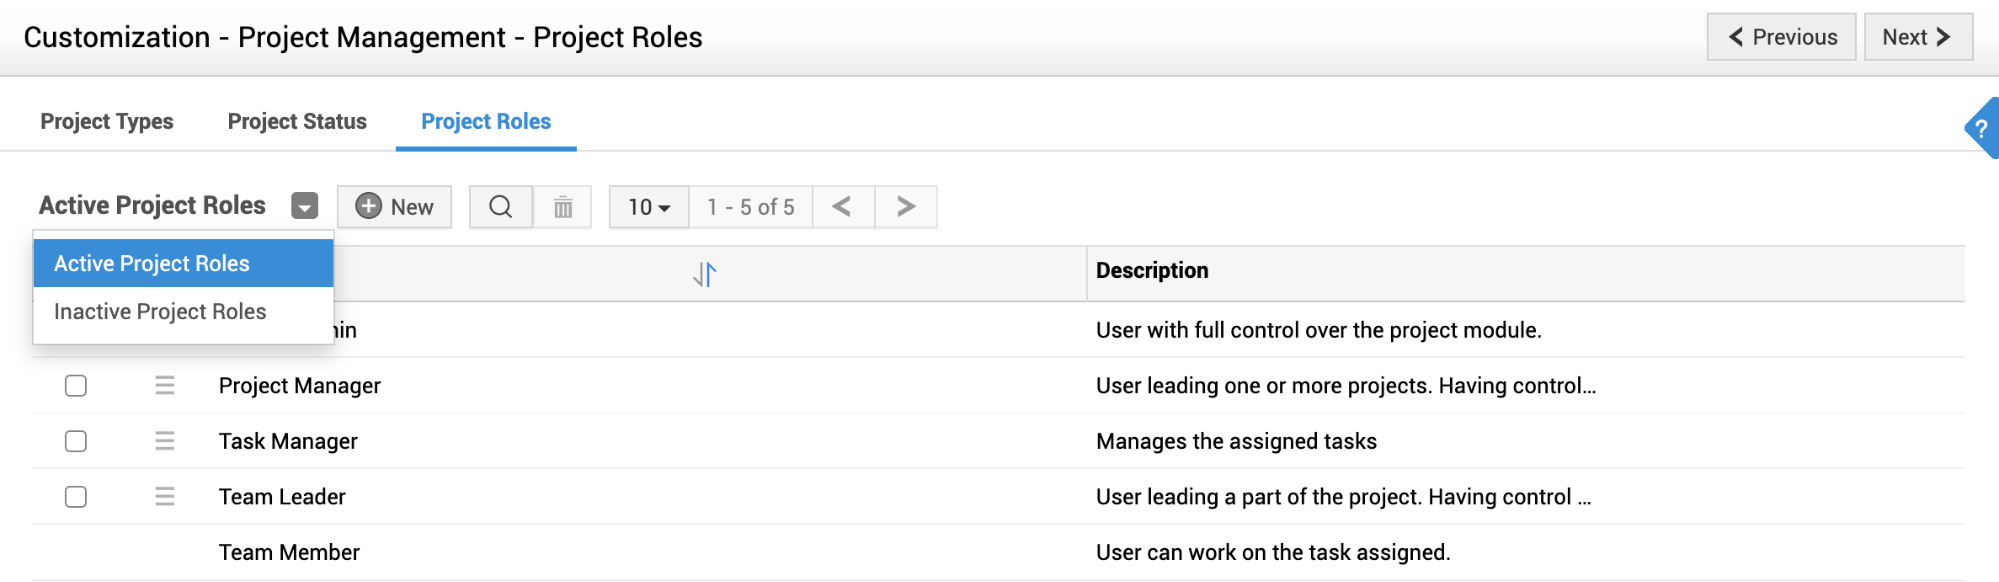Click the search magnifier icon
1999x582 pixels.
501,207
